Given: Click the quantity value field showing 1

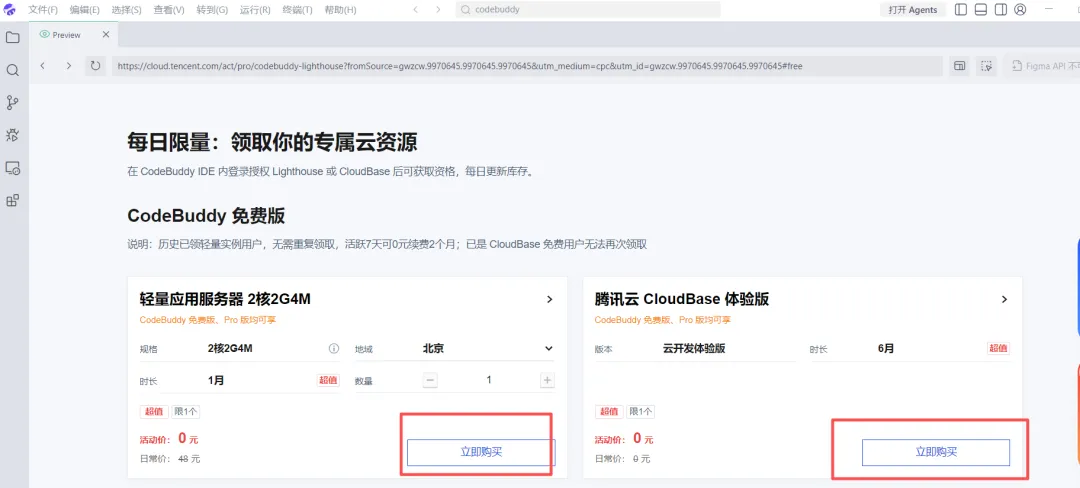Looking at the screenshot, I should tap(489, 380).
